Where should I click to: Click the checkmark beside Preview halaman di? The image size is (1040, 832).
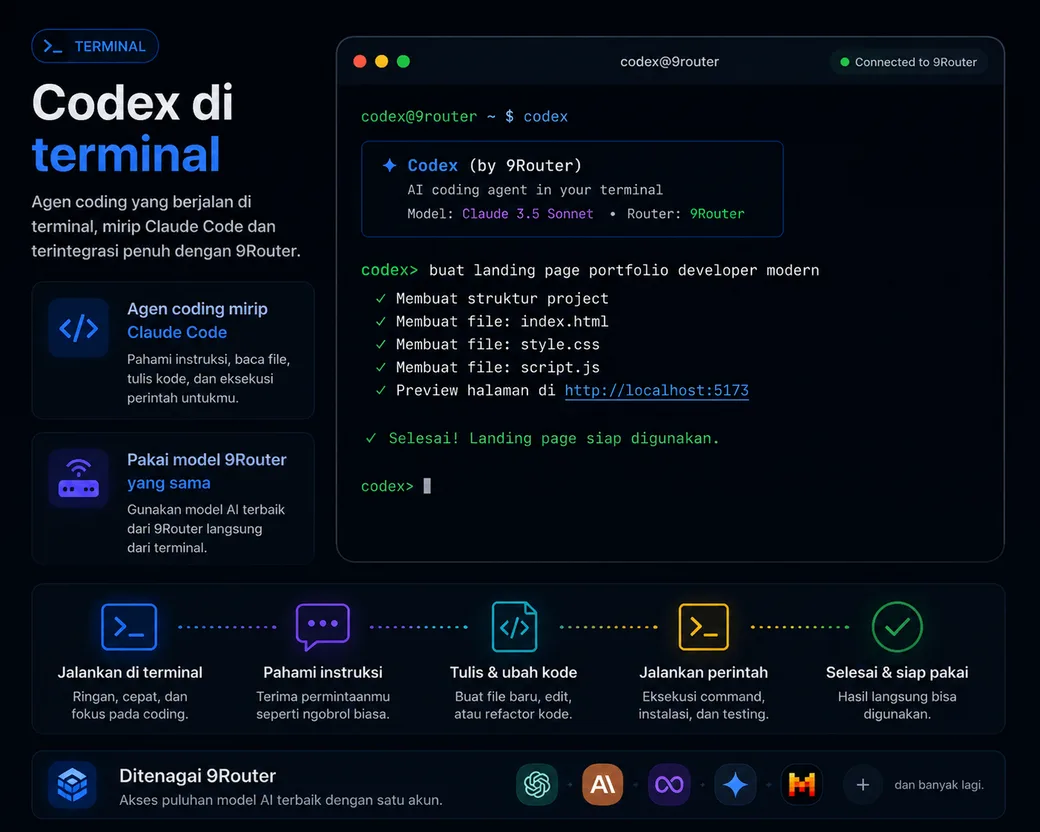point(381,390)
